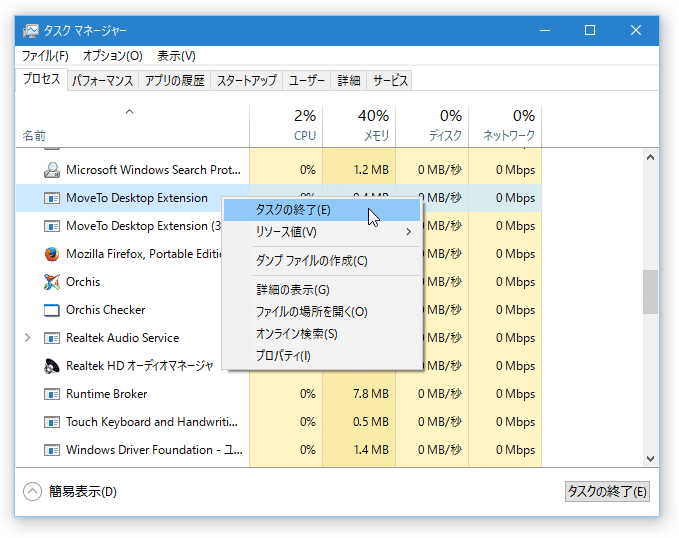The height and width of the screenshot is (538, 679).
Task: Click the highlighted MoveTo Desktop Extension row icon
Action: 52,198
